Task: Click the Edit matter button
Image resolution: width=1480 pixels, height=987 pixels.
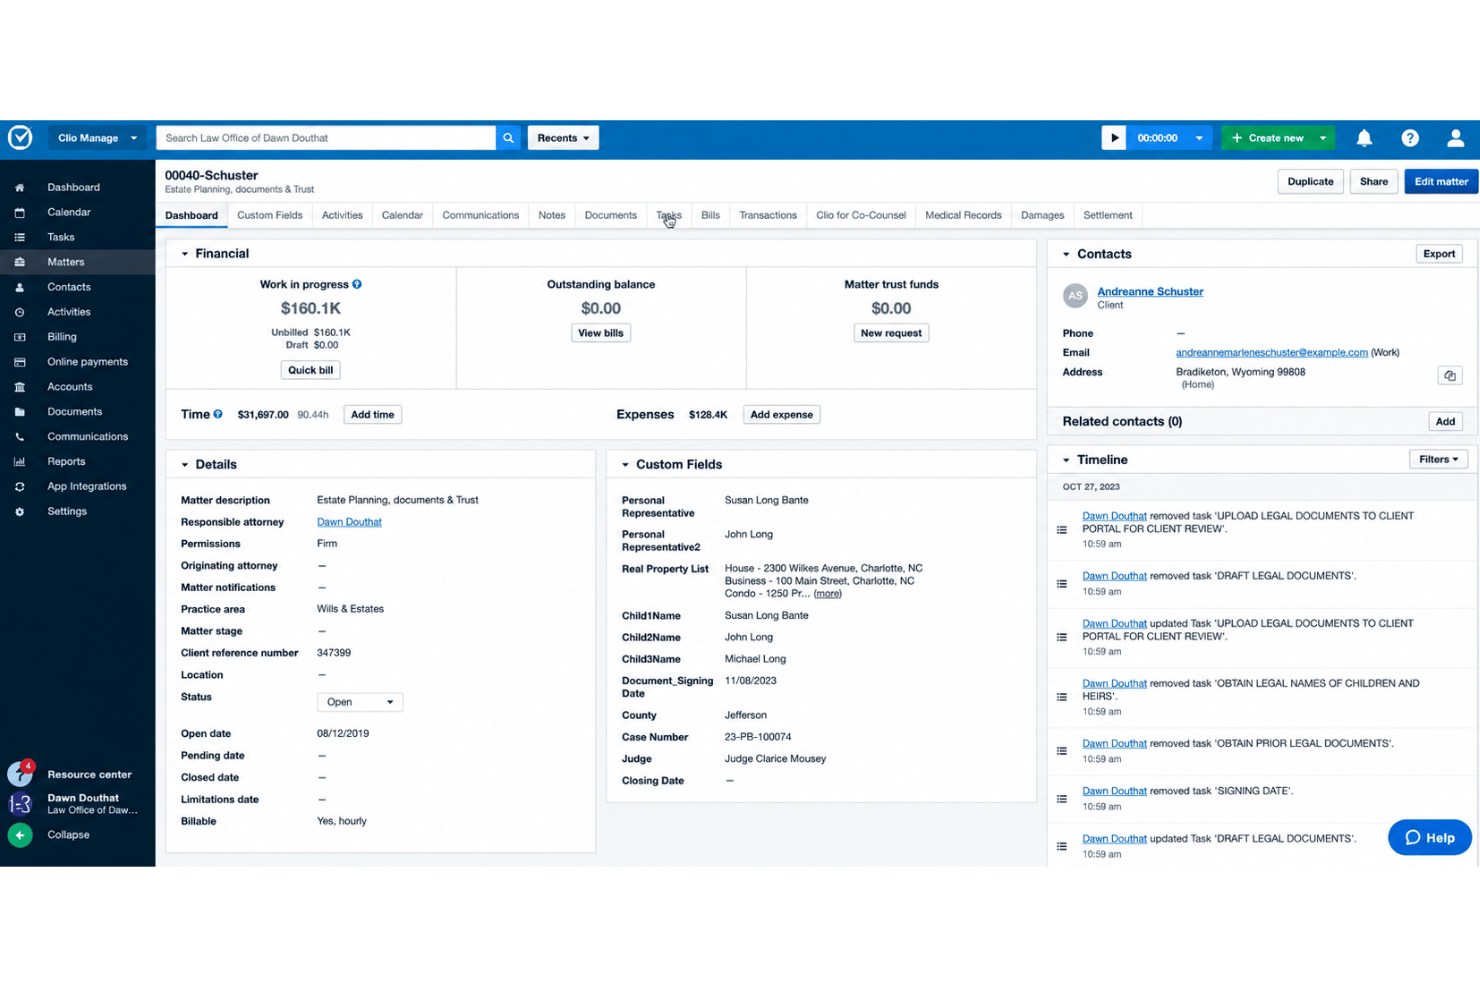Action: point(1441,182)
